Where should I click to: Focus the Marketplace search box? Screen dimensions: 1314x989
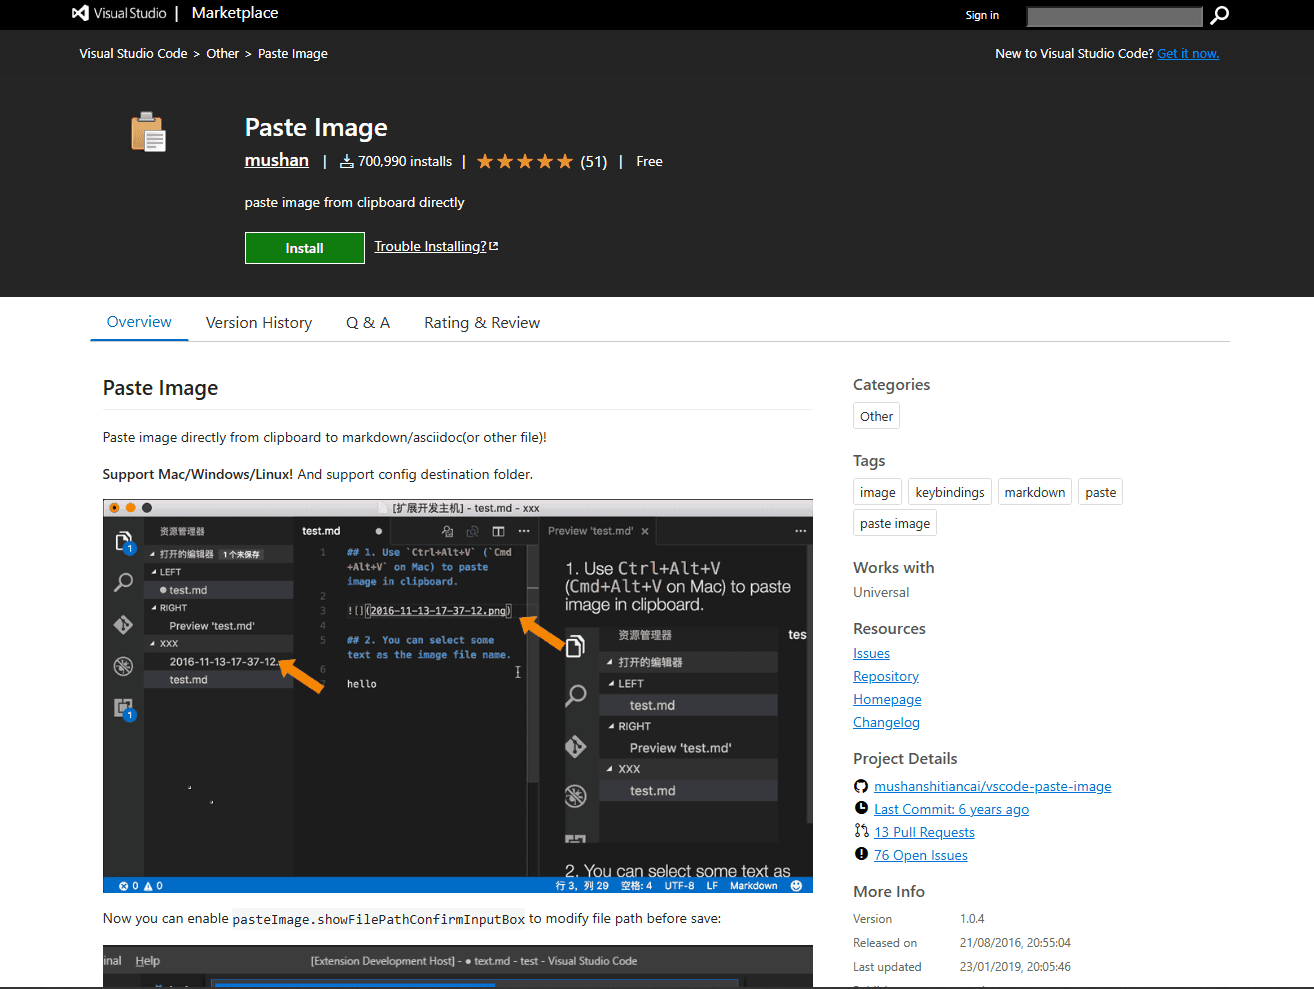pyautogui.click(x=1114, y=16)
